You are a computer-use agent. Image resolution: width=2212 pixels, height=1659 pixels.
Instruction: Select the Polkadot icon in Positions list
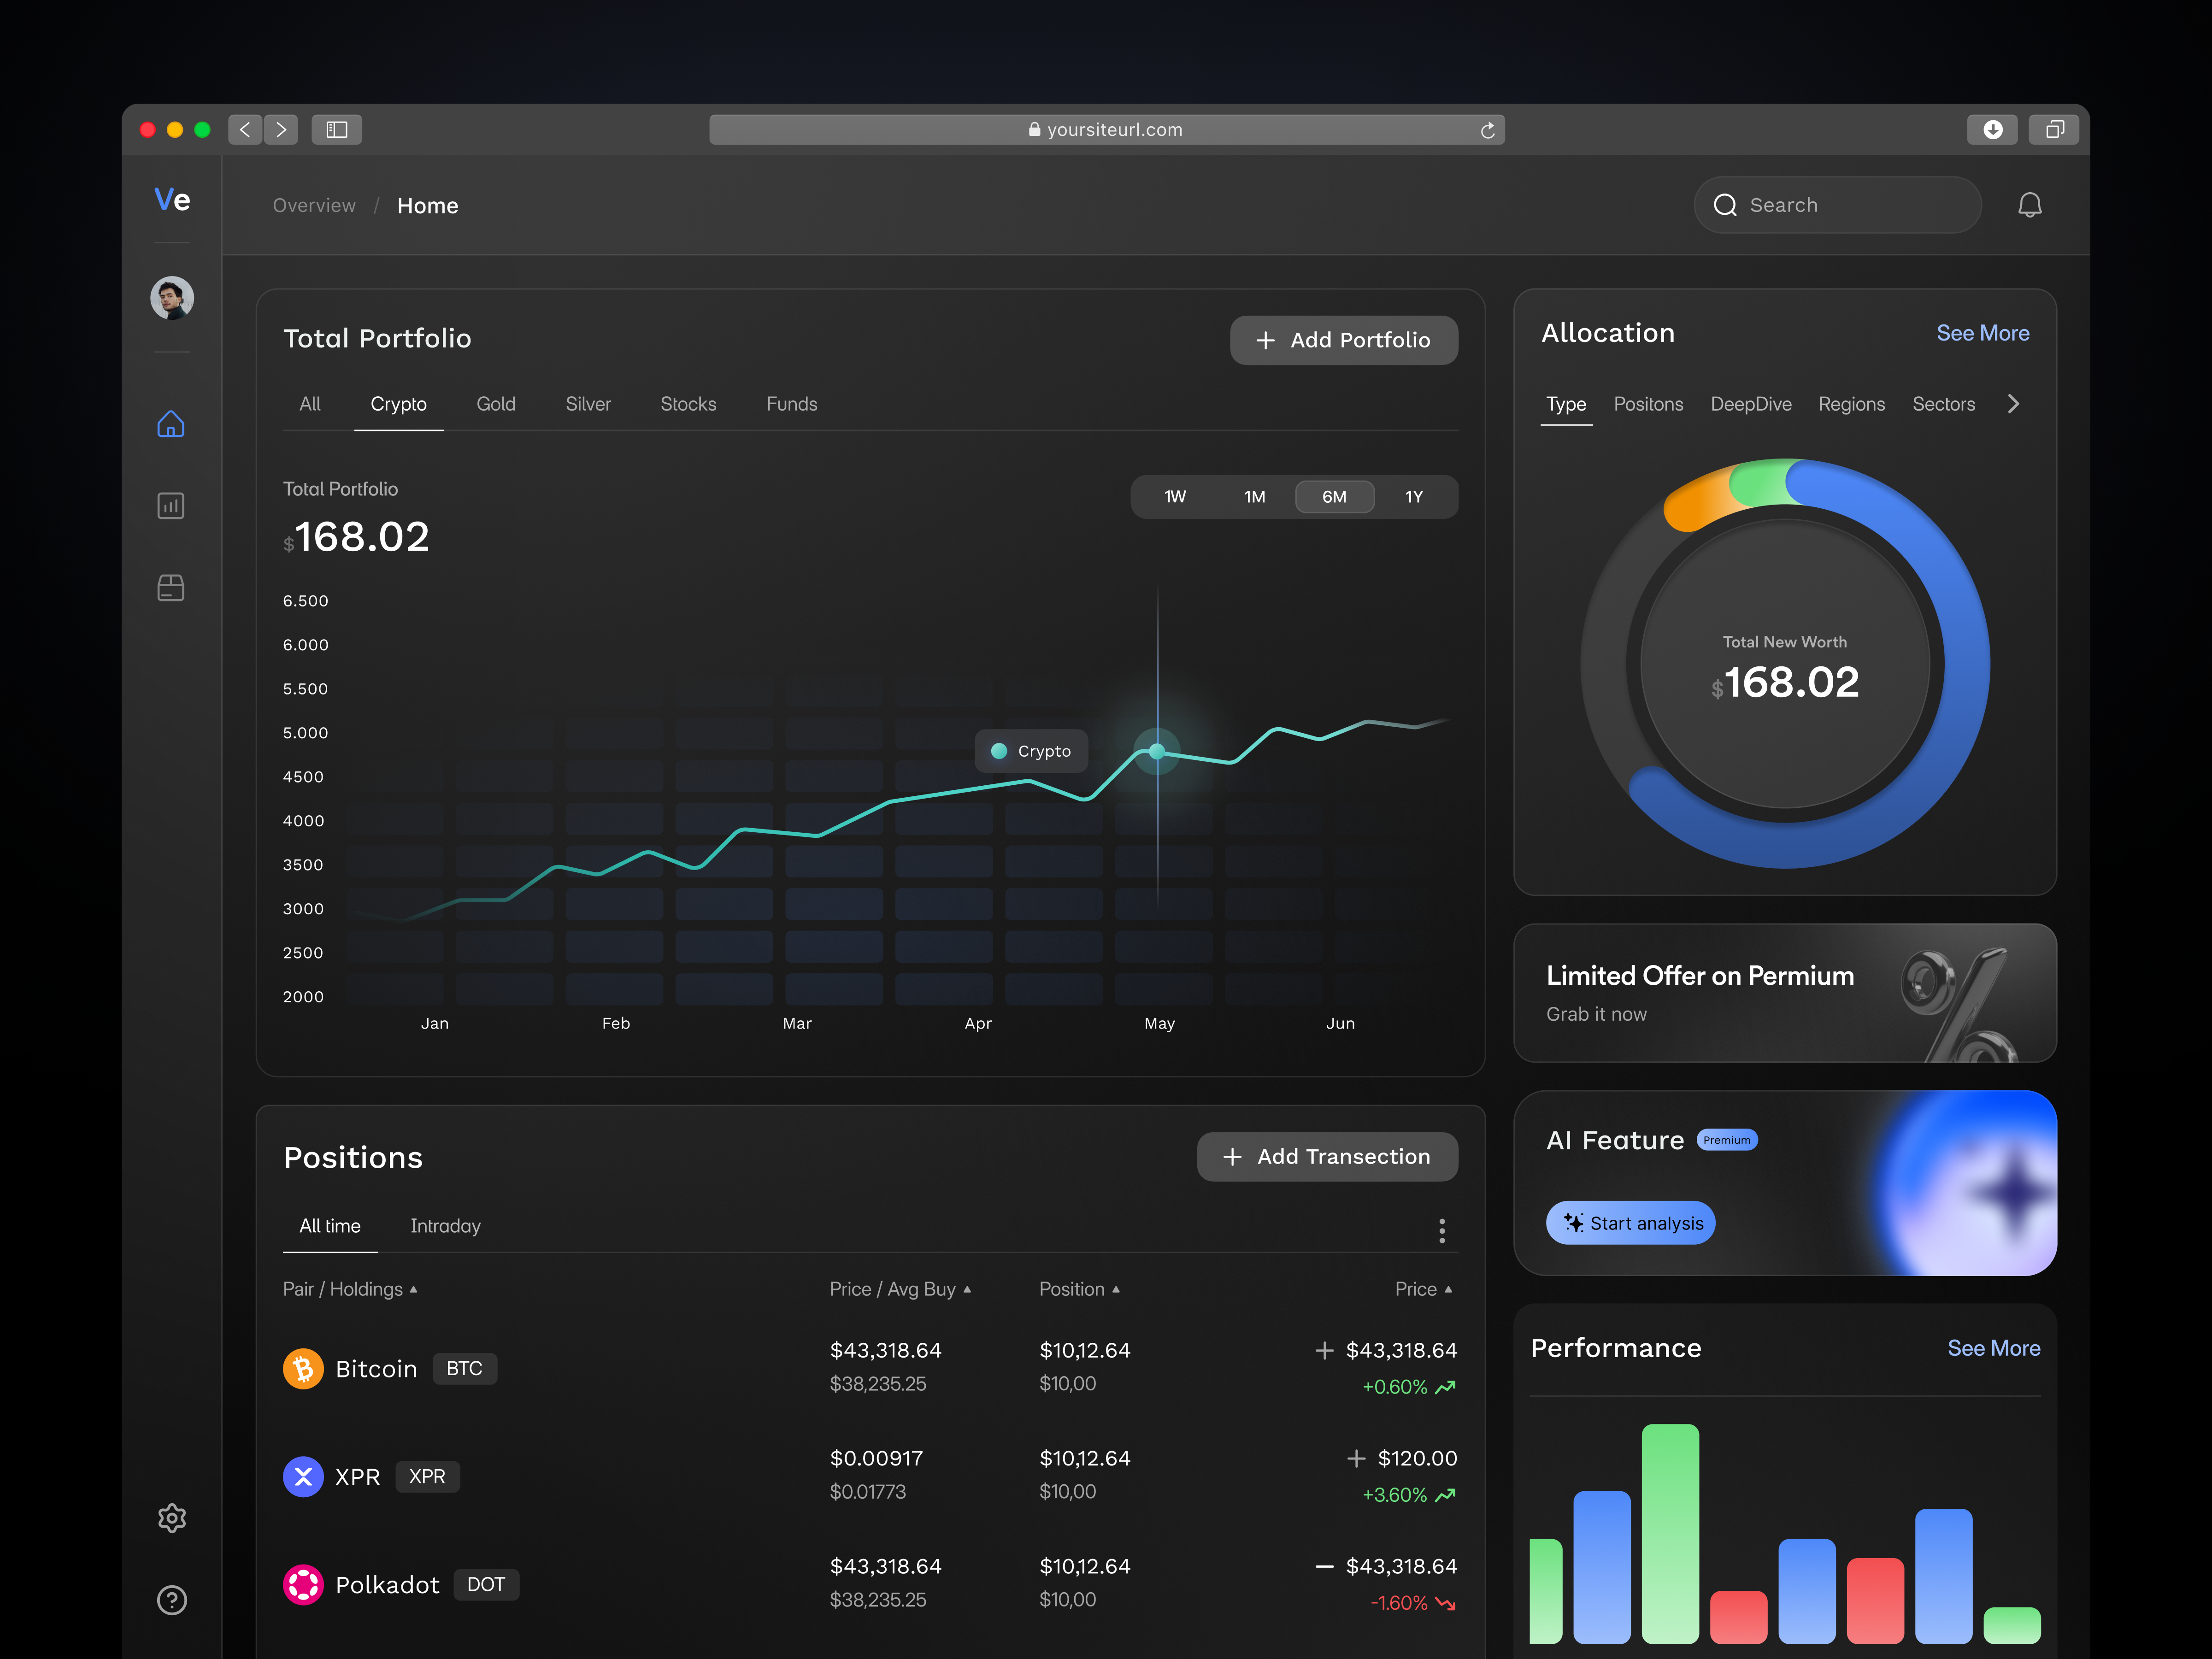point(303,1584)
